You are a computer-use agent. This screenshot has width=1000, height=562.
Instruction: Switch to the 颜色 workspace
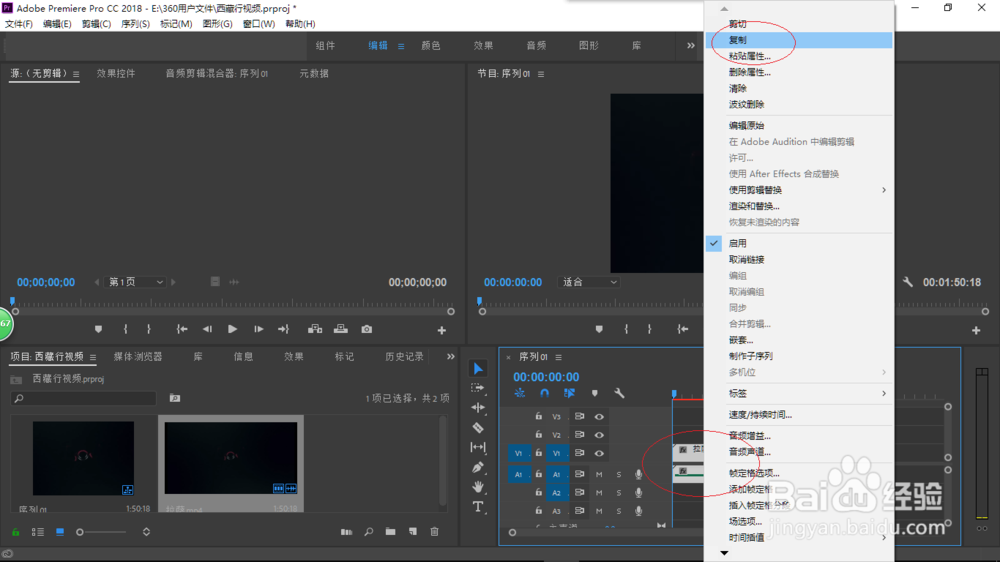431,45
